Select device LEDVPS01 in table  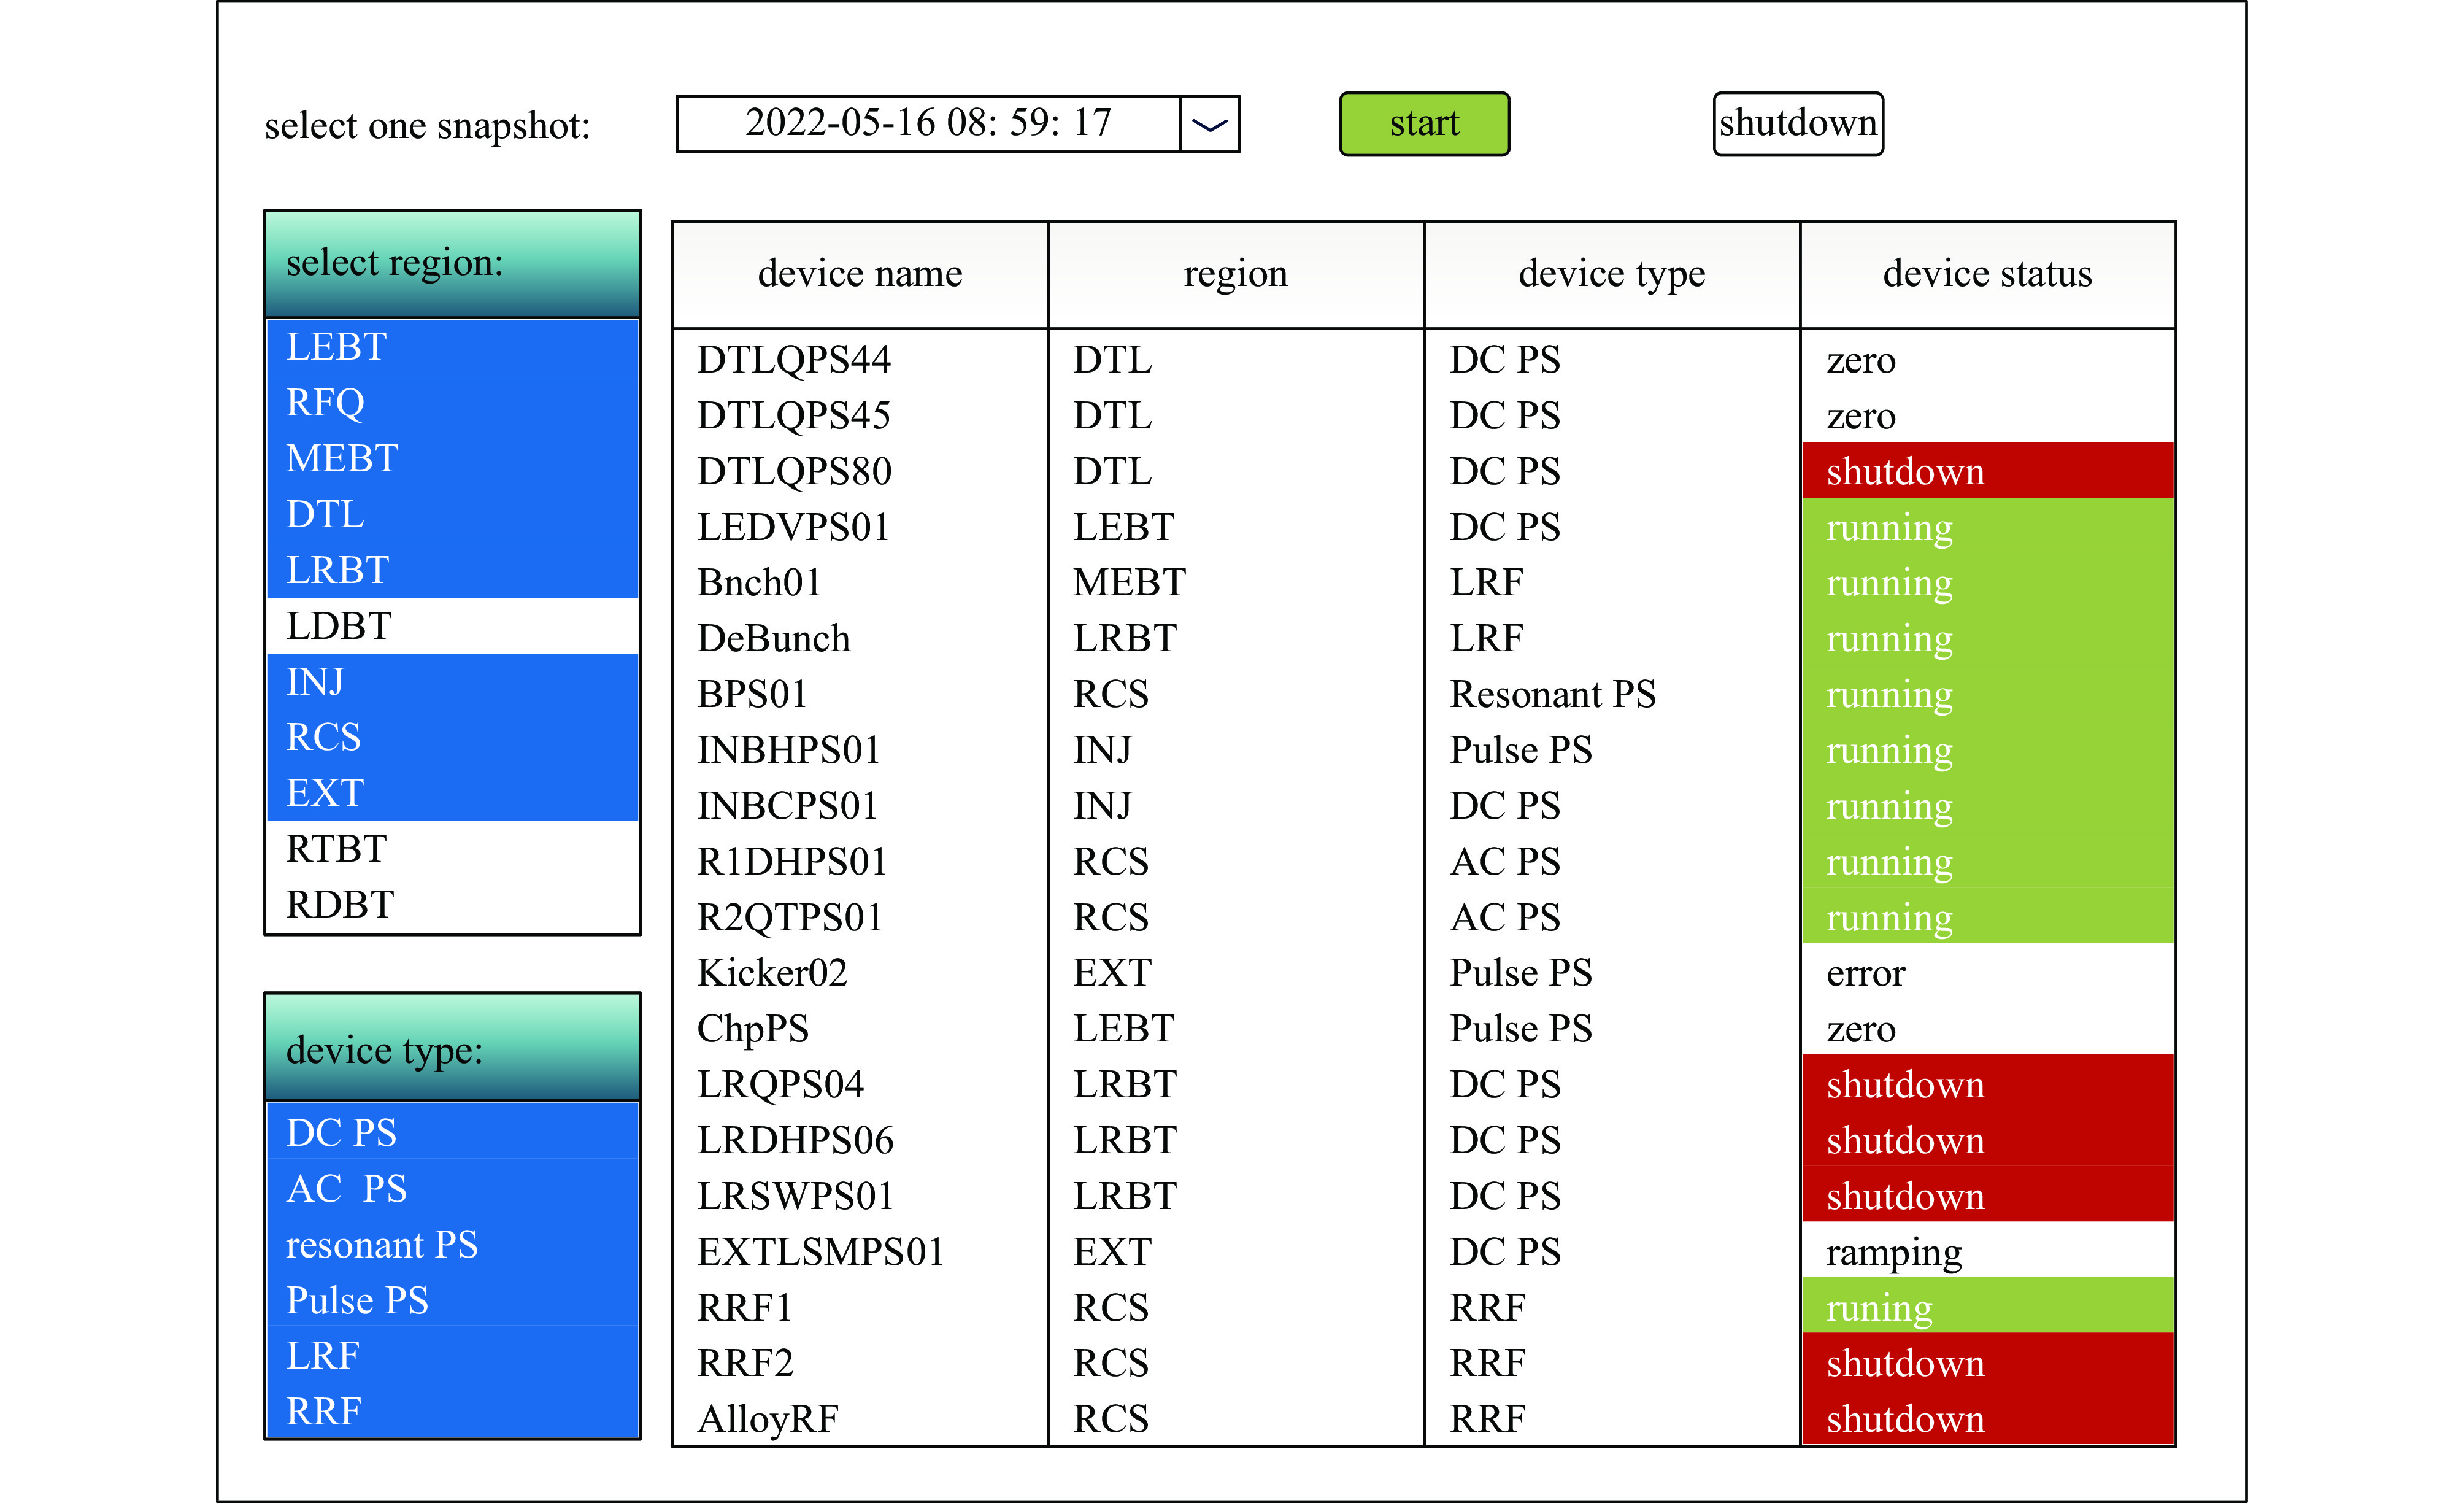point(793,527)
